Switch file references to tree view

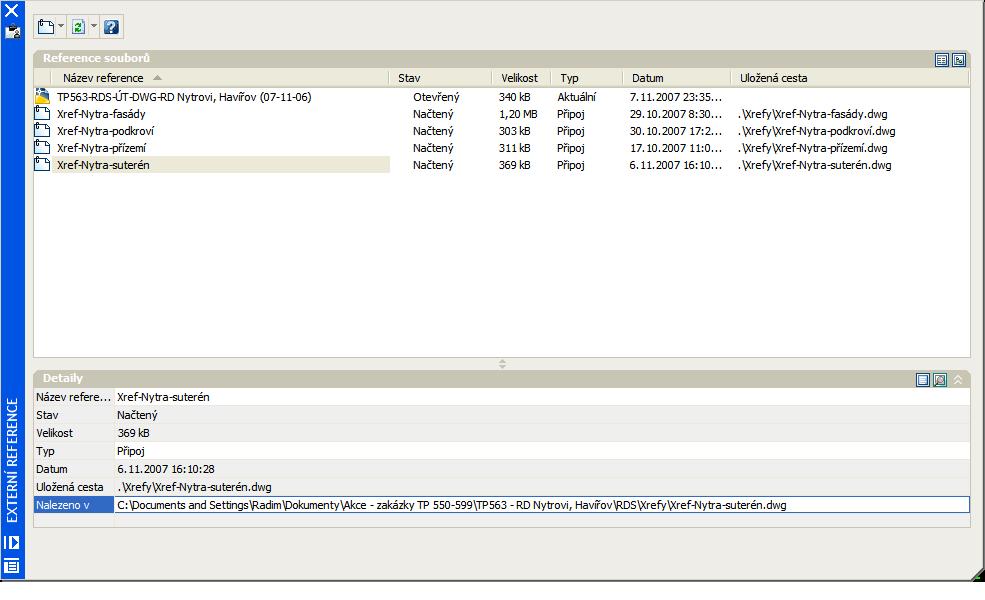[959, 60]
